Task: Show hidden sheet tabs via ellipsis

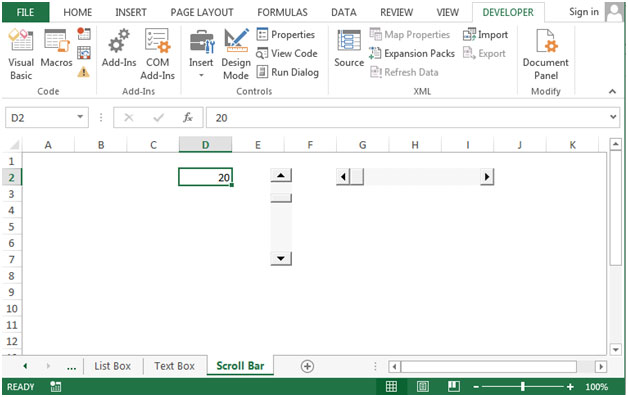Action: [71, 367]
